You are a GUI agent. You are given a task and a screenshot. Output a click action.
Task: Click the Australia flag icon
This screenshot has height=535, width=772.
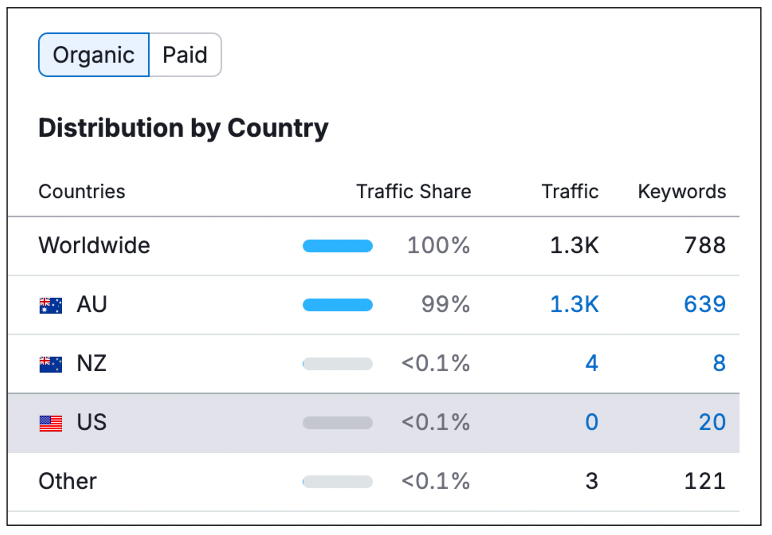click(51, 305)
